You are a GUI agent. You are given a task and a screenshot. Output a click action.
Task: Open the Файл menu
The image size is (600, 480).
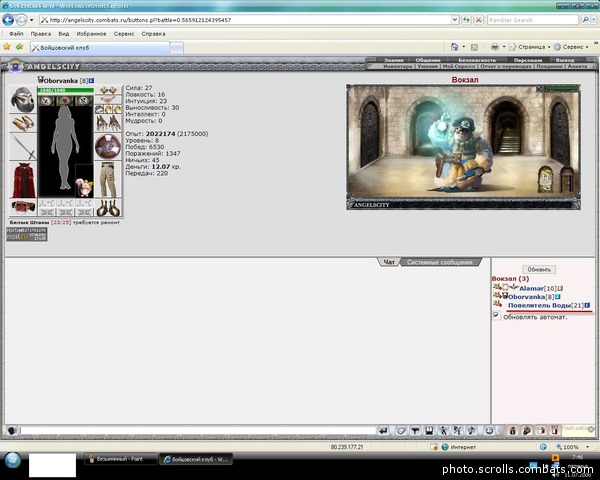tap(16, 34)
